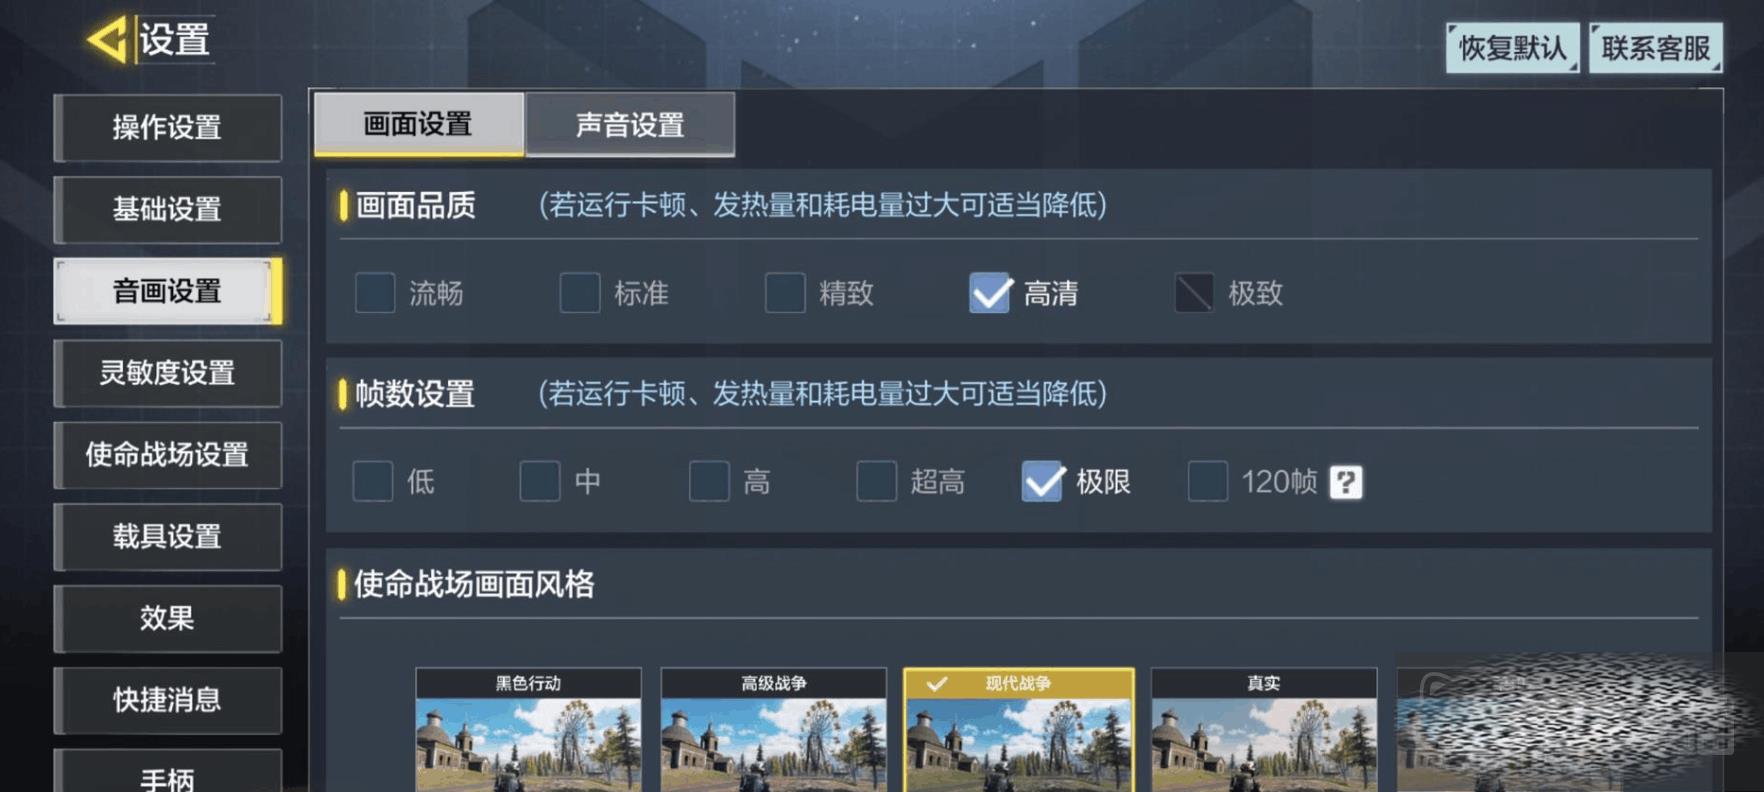The image size is (1764, 792).
Task: Switch to the 声音设置 tab
Action: 630,125
